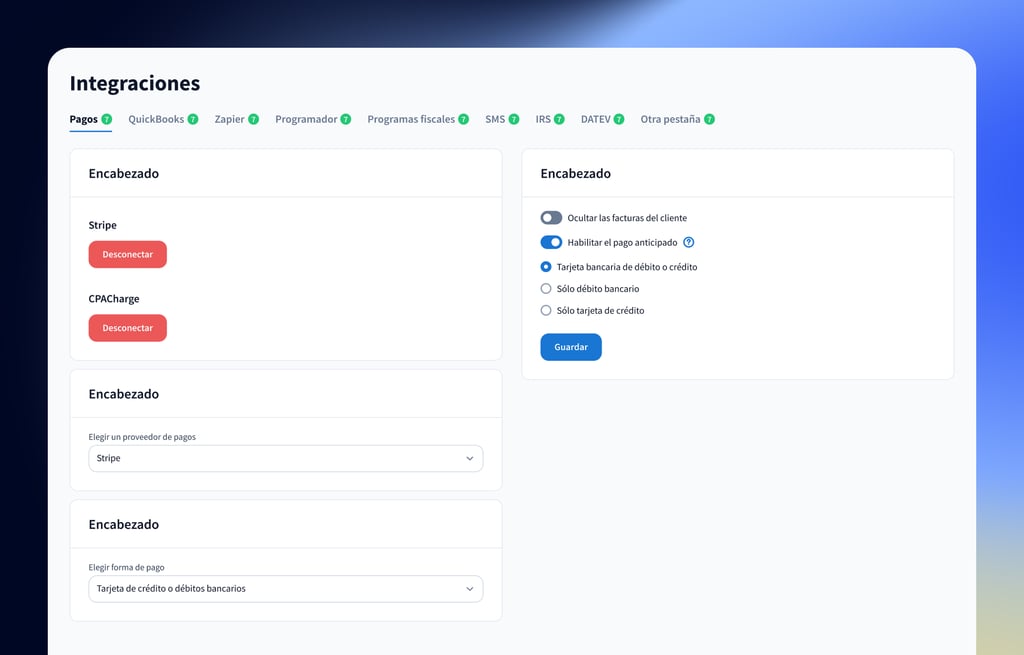Click the green badge beside QuickBooks
Image resolution: width=1024 pixels, height=655 pixels.
pos(193,119)
